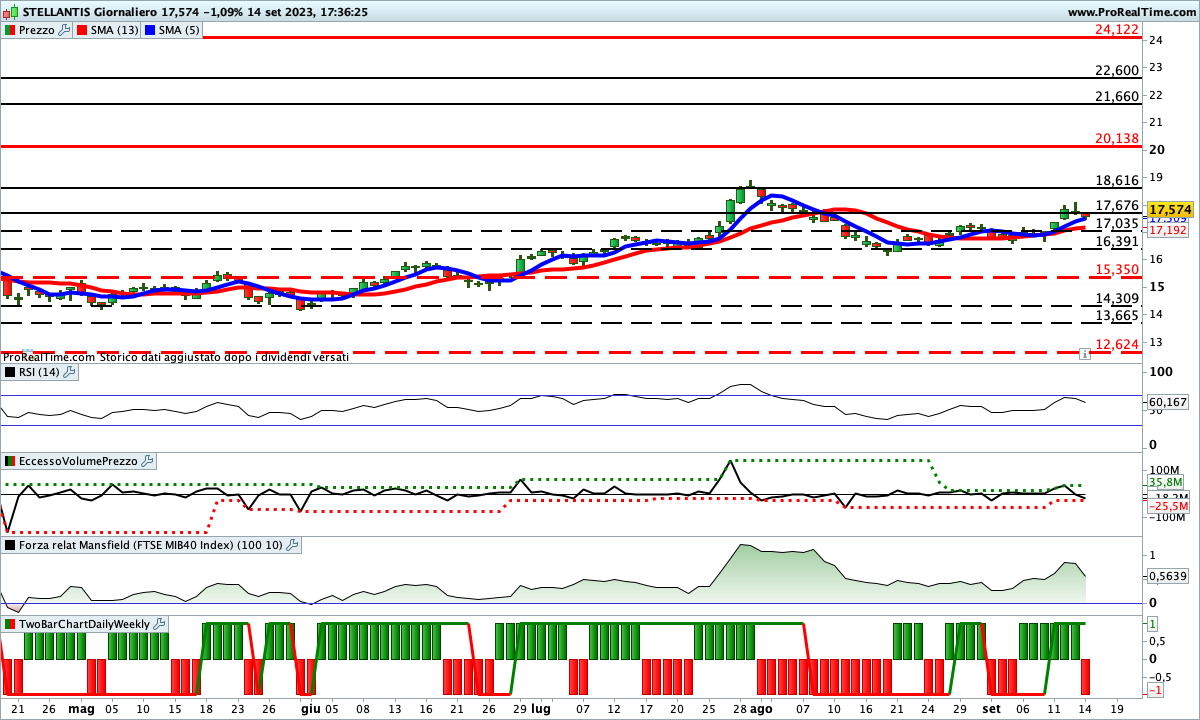The width and height of the screenshot is (1200, 720).
Task: Click the black RSI (14) color swatch
Action: tap(10, 372)
